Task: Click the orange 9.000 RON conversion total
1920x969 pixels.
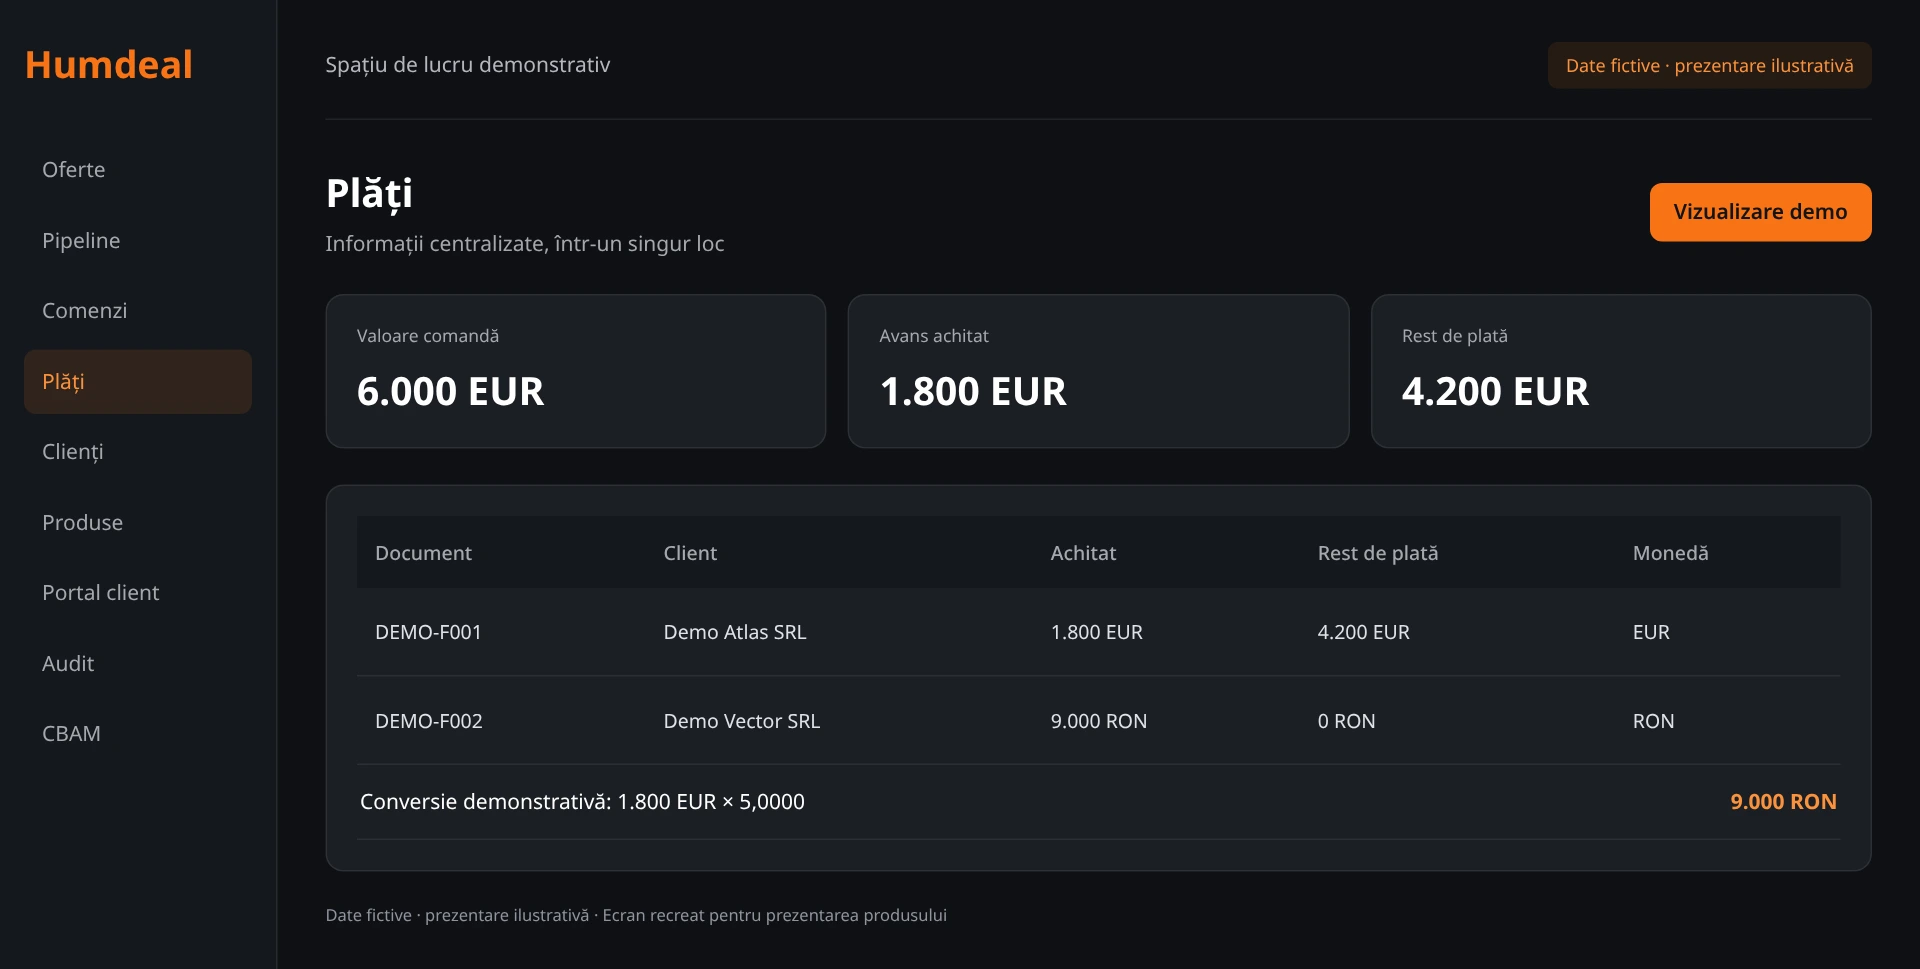Action: pyautogui.click(x=1783, y=802)
